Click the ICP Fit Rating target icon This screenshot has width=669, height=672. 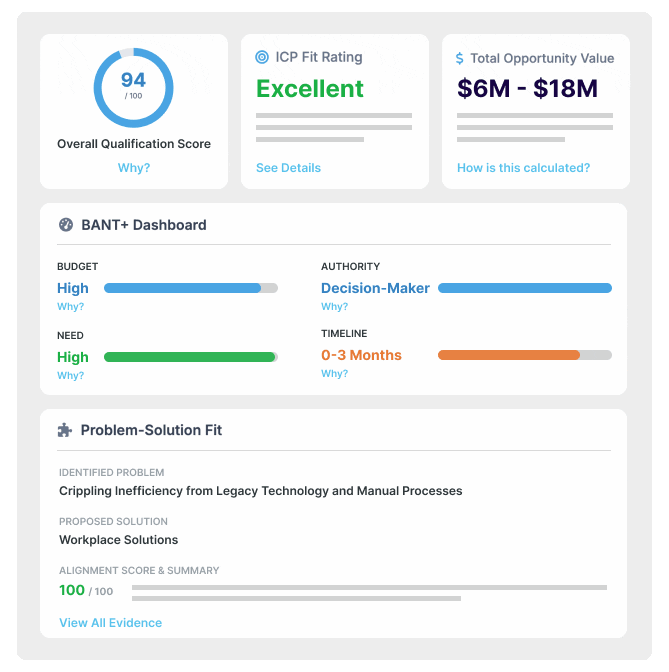pyautogui.click(x=262, y=58)
